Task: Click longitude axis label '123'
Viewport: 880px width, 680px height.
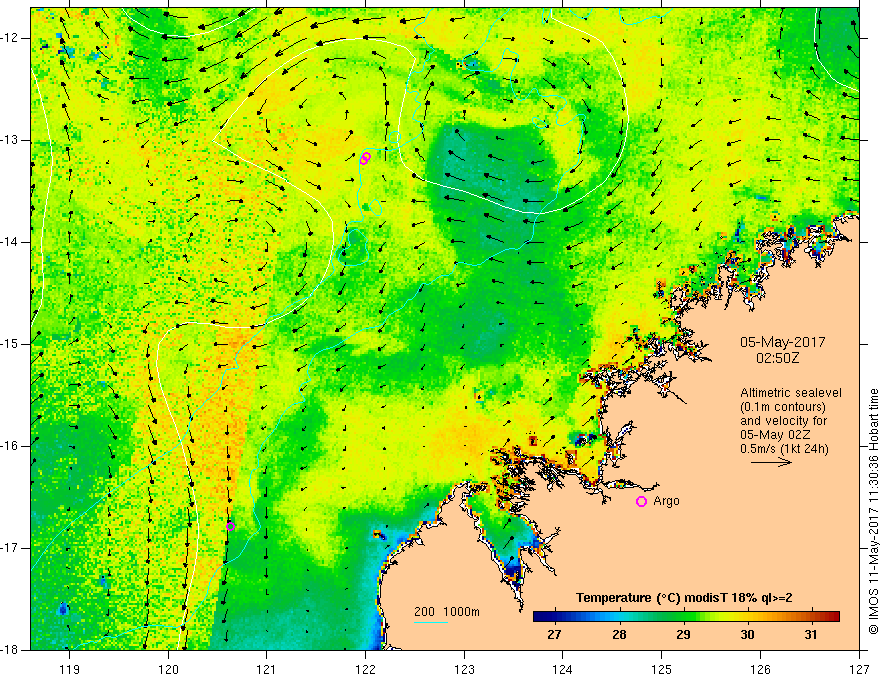Action: click(464, 669)
